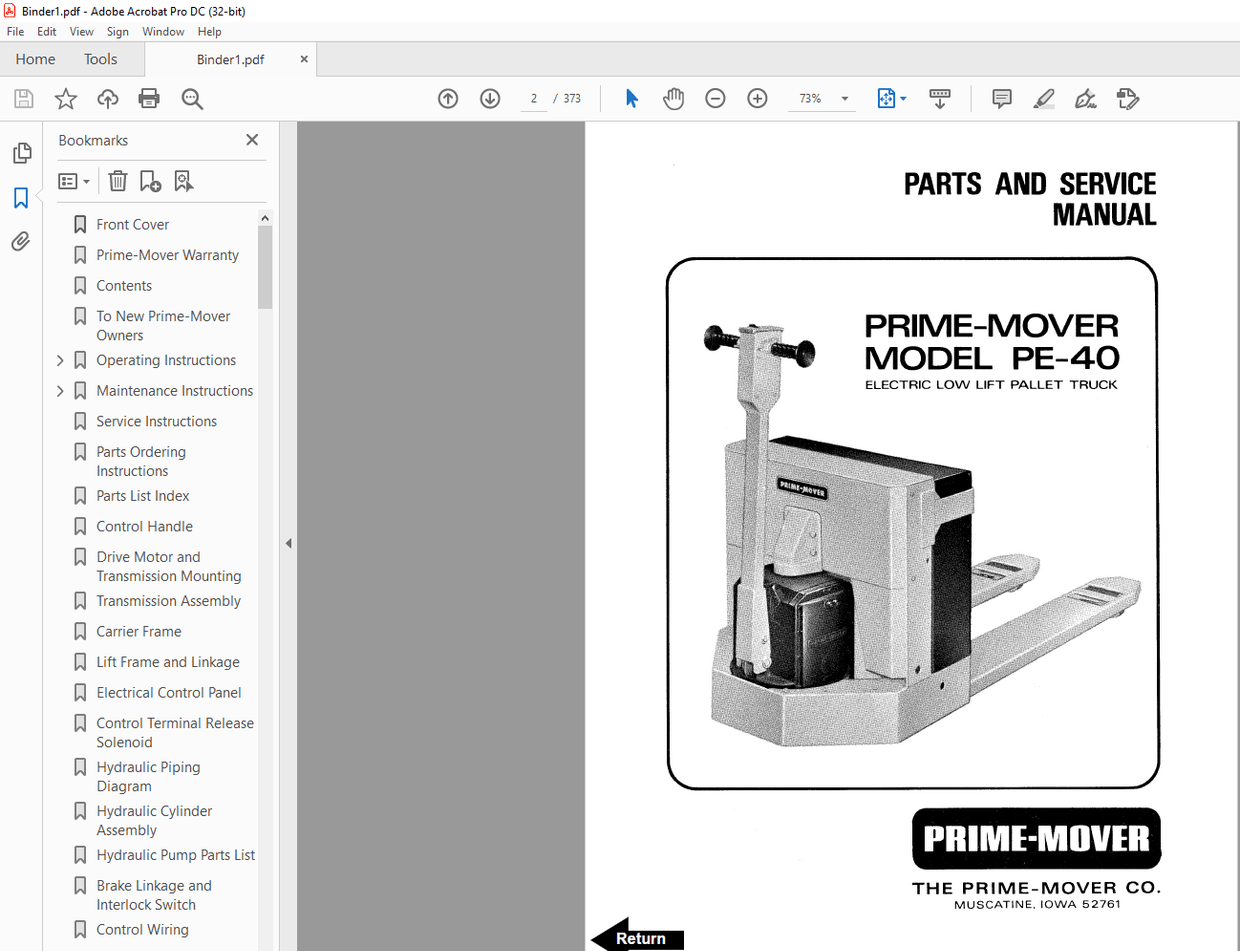The height and width of the screenshot is (951, 1240).
Task: Delete the selected bookmark with the trash icon
Action: (x=118, y=181)
